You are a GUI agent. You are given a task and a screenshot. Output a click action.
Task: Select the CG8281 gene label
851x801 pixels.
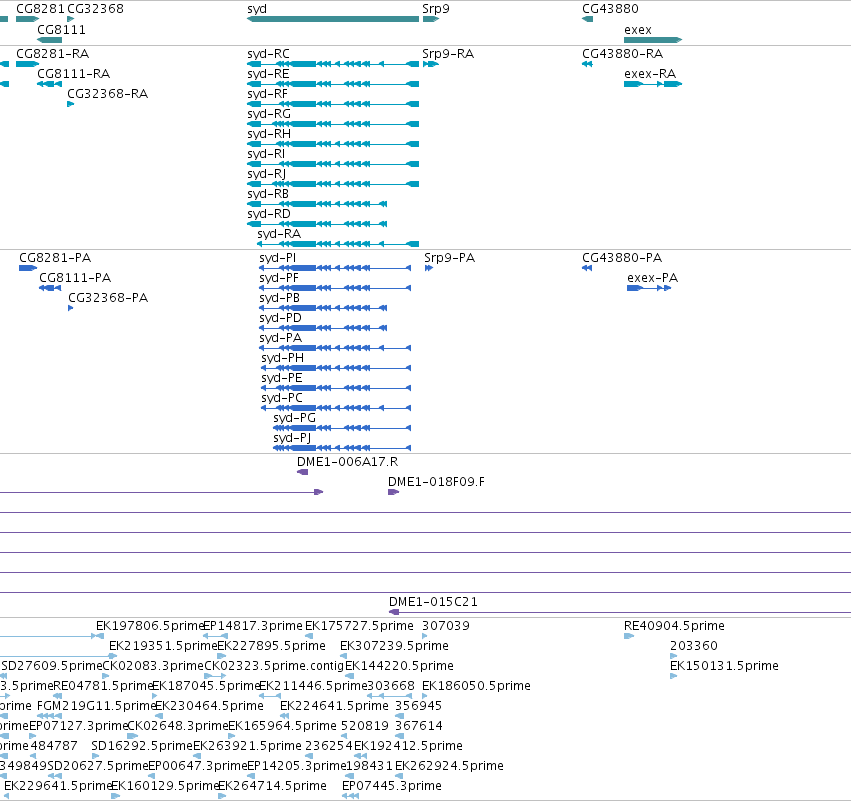[40, 9]
